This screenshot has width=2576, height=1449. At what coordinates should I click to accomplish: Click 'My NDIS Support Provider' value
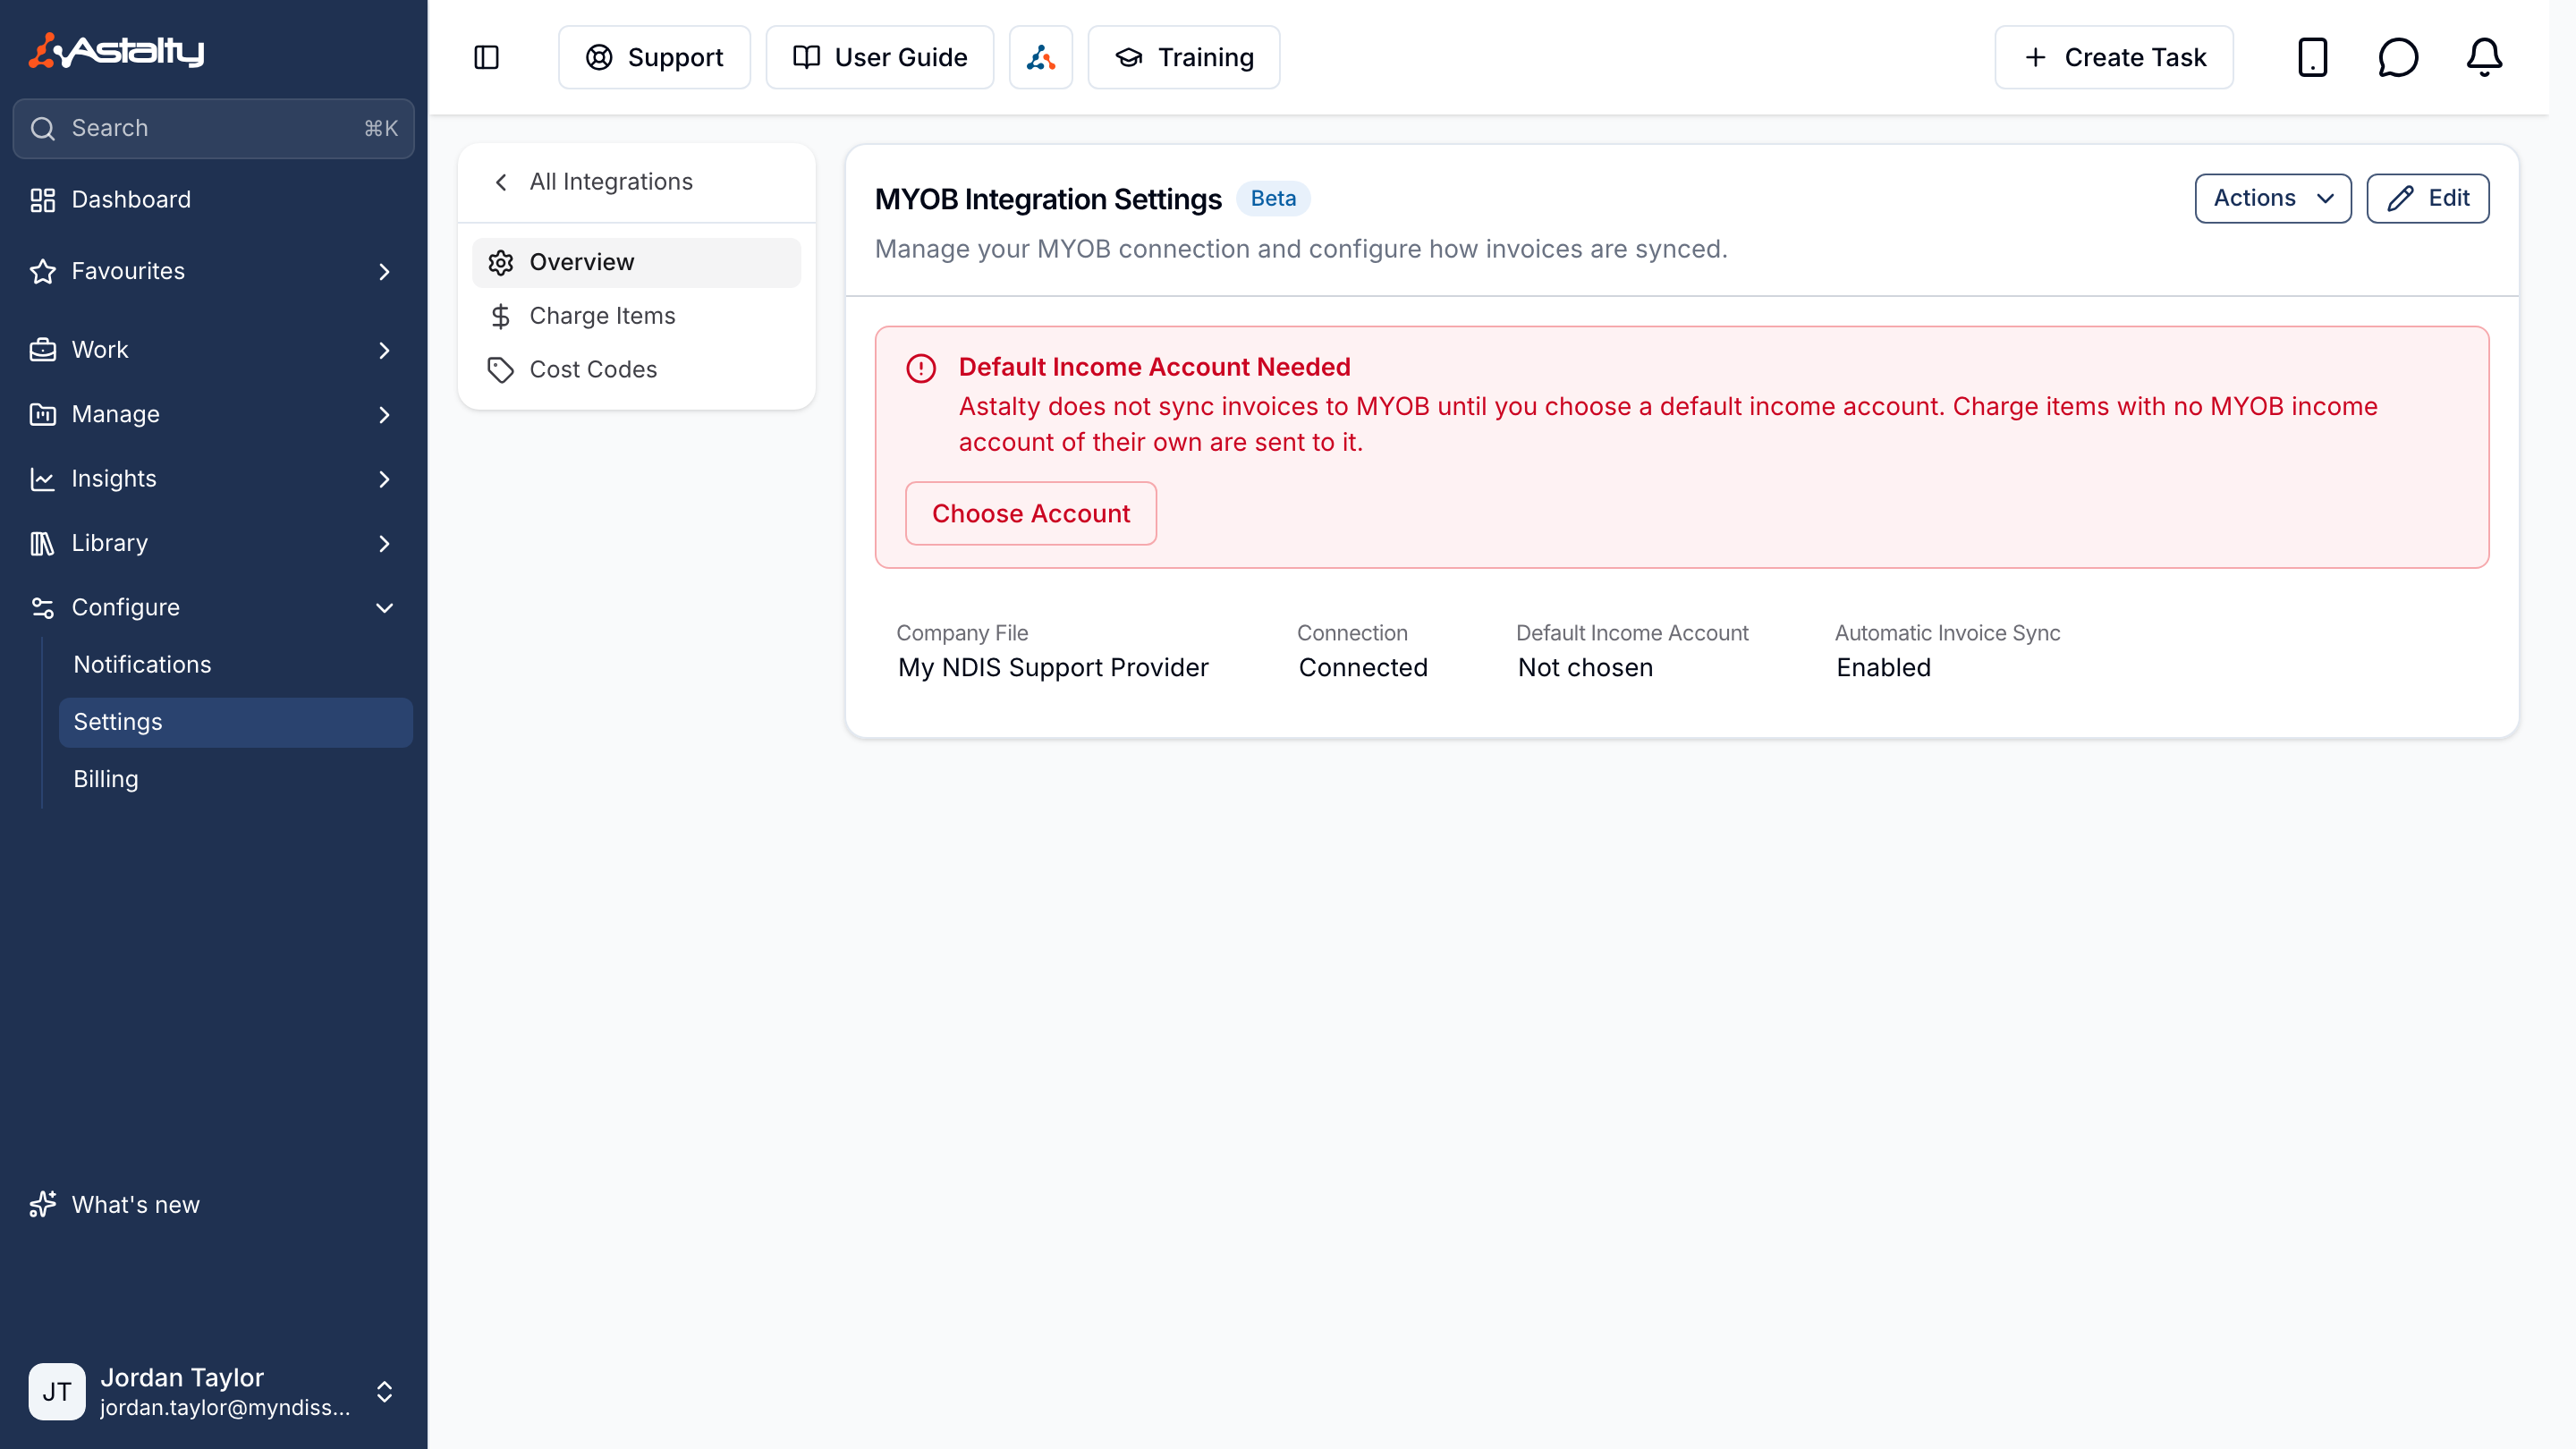pyautogui.click(x=1053, y=667)
